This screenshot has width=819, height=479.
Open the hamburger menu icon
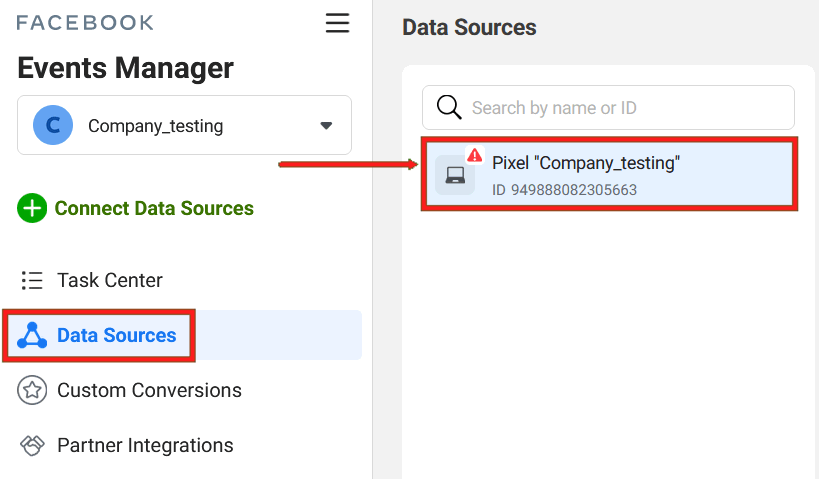click(x=337, y=23)
